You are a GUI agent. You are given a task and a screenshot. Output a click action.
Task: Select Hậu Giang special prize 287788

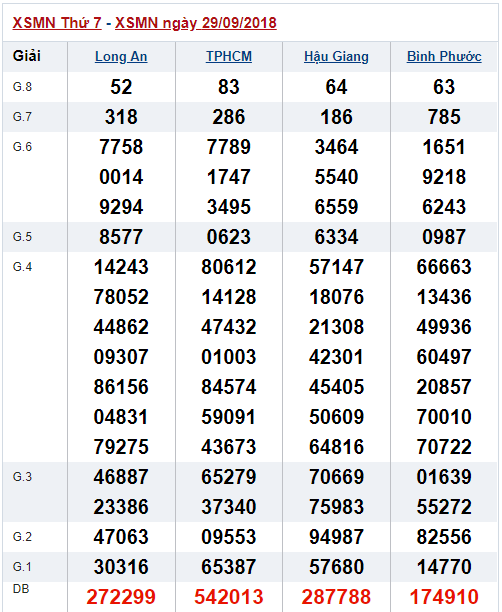(x=336, y=597)
